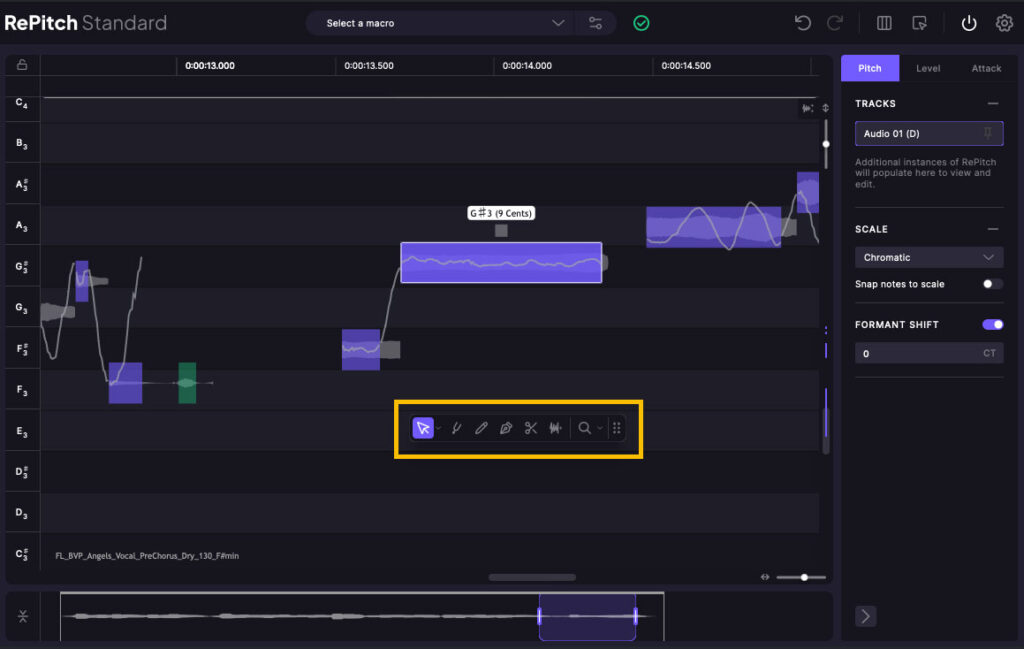Switch to the Level tab
This screenshot has width=1024, height=649.
[928, 68]
